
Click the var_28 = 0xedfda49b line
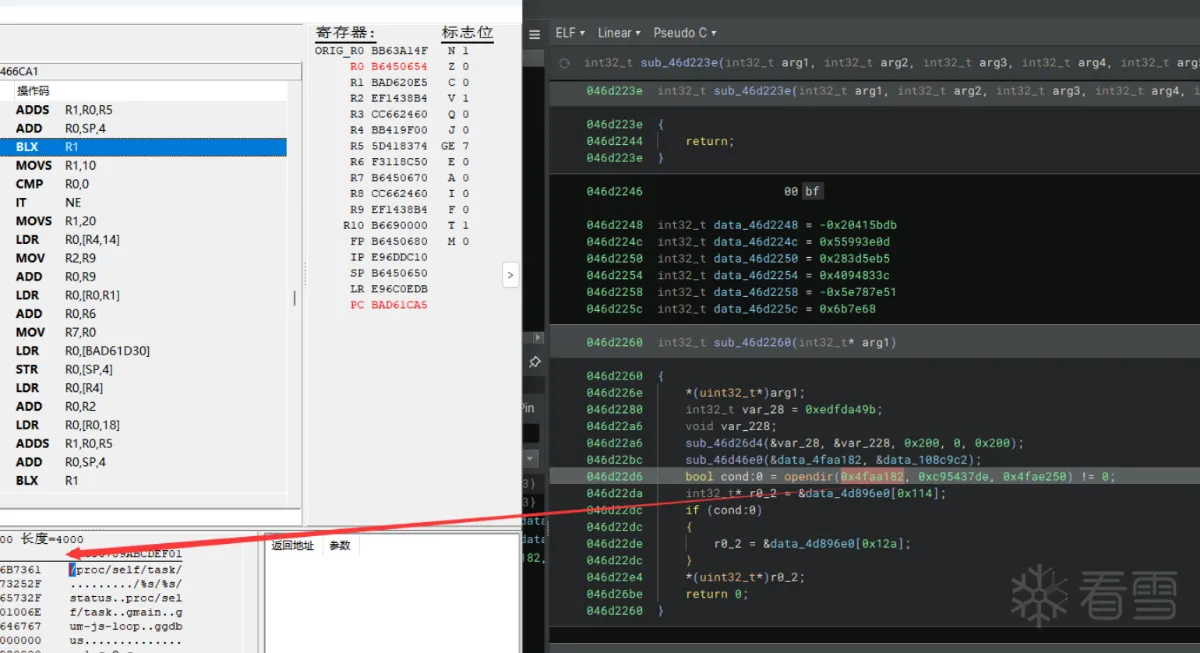[x=784, y=410]
